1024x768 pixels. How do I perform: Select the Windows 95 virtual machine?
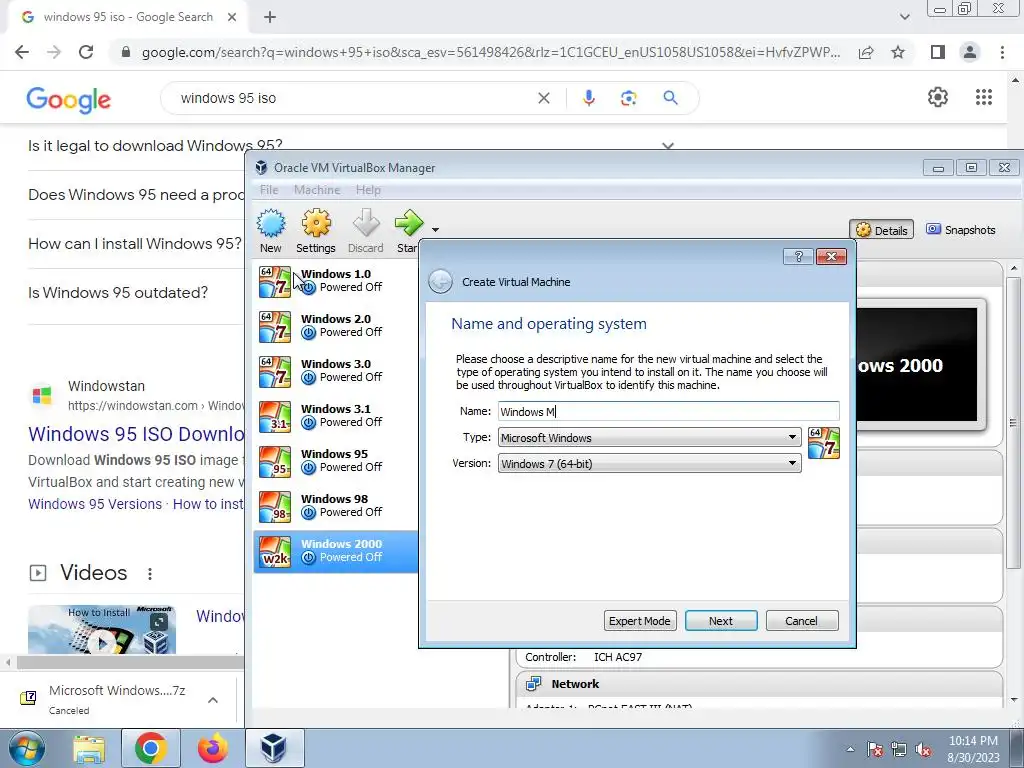point(336,461)
